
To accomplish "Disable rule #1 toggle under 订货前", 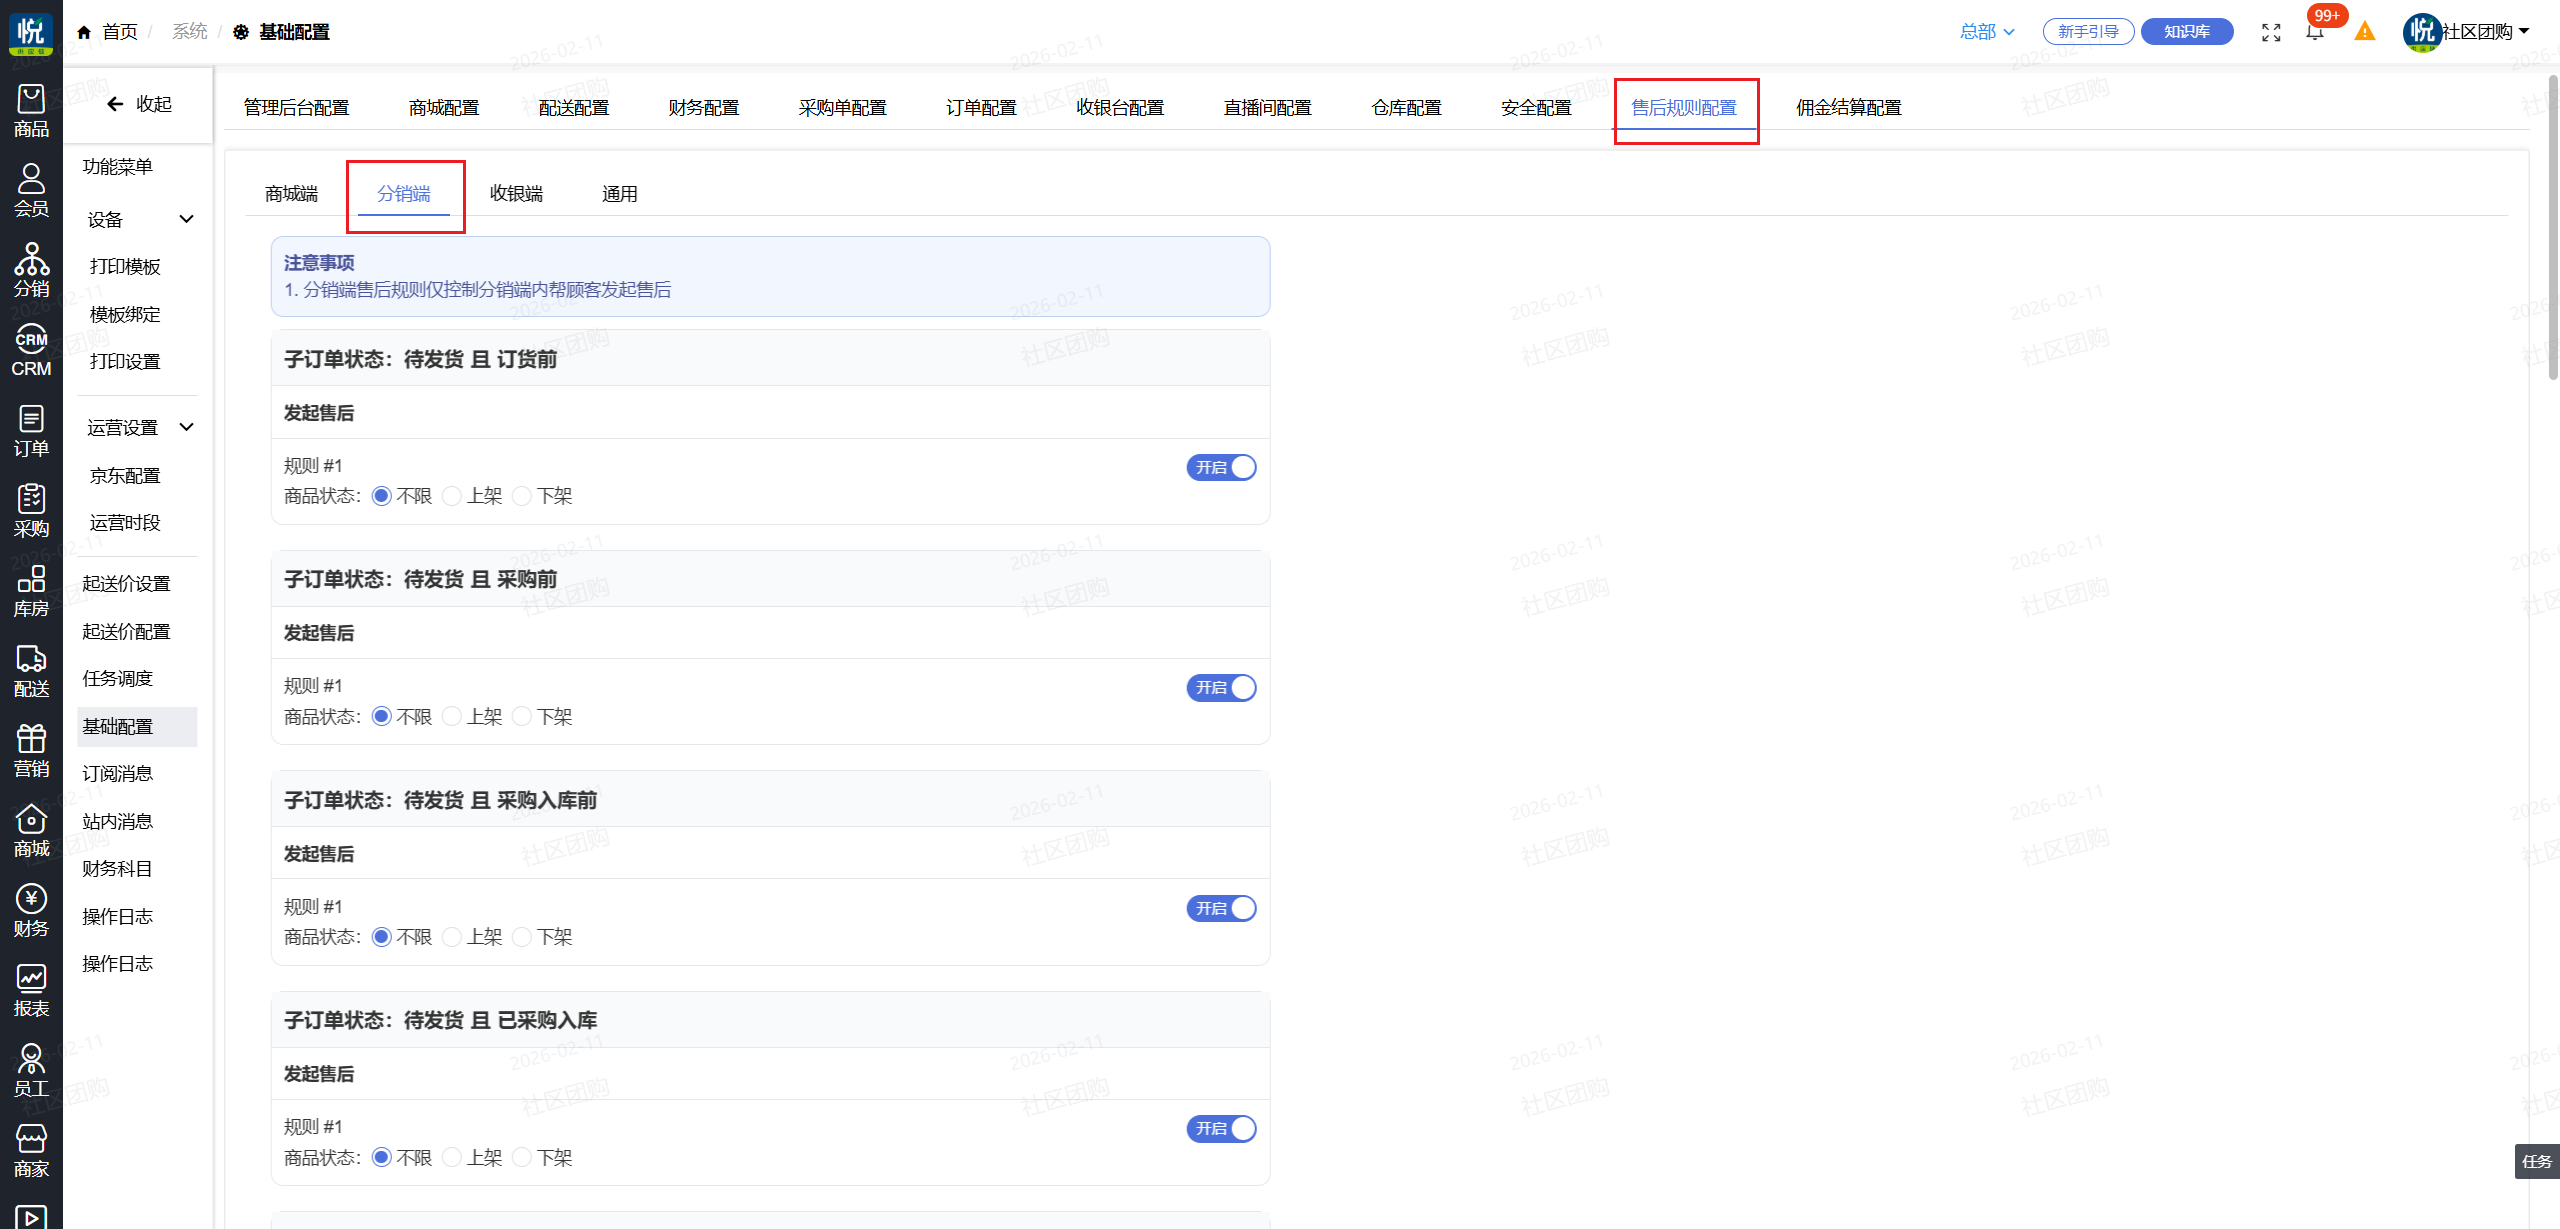I will click(x=1221, y=467).
